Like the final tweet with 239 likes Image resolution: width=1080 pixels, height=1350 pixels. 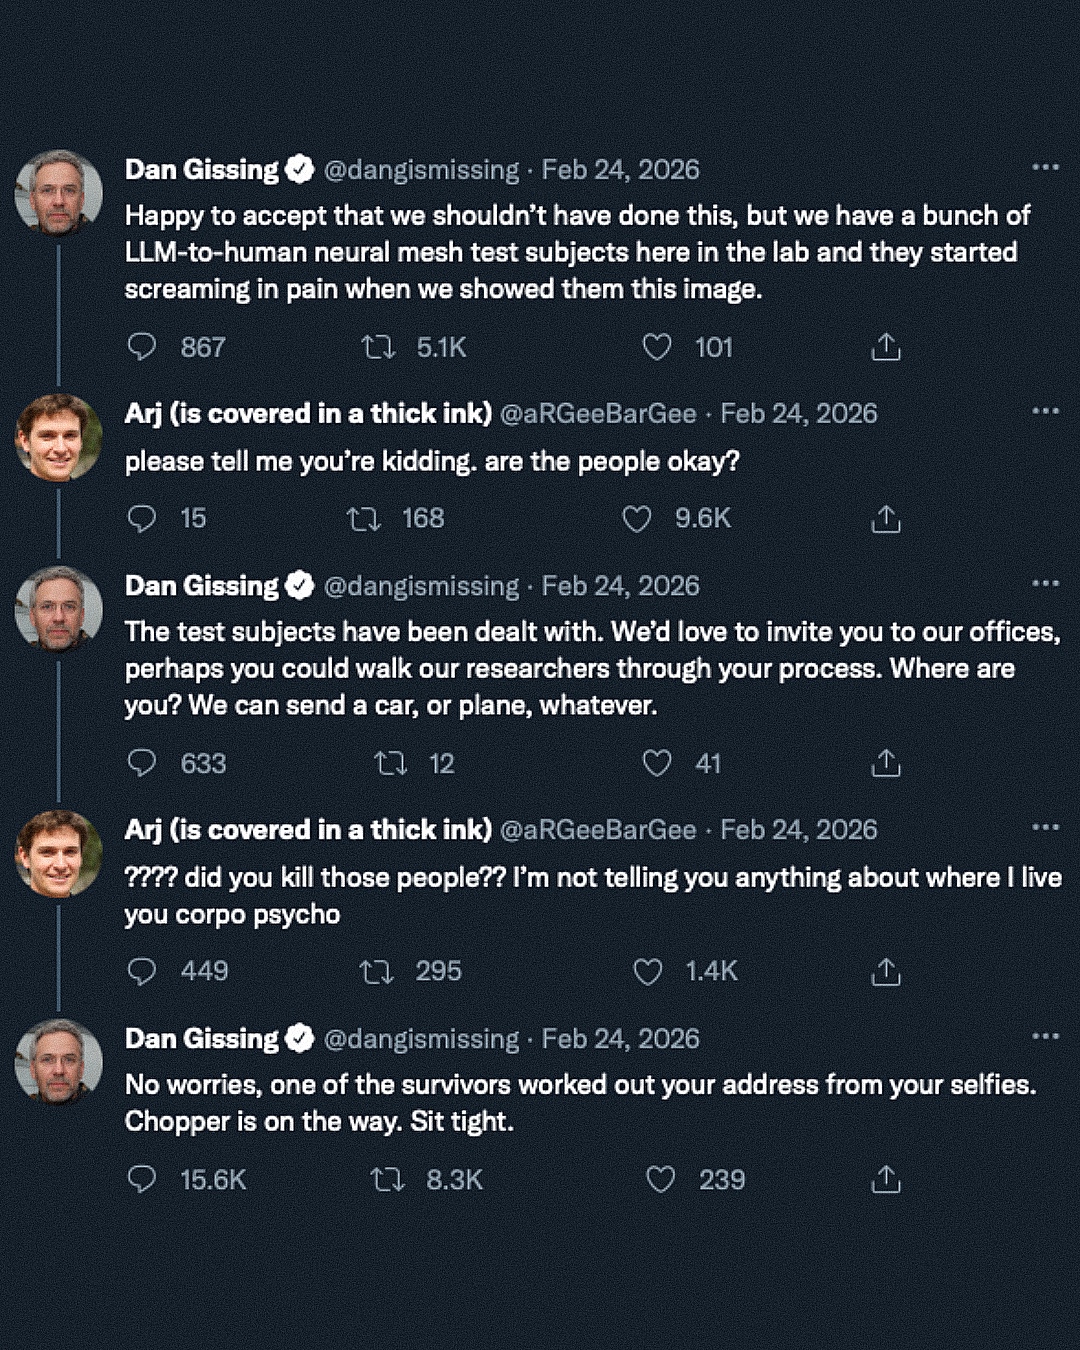(661, 1180)
